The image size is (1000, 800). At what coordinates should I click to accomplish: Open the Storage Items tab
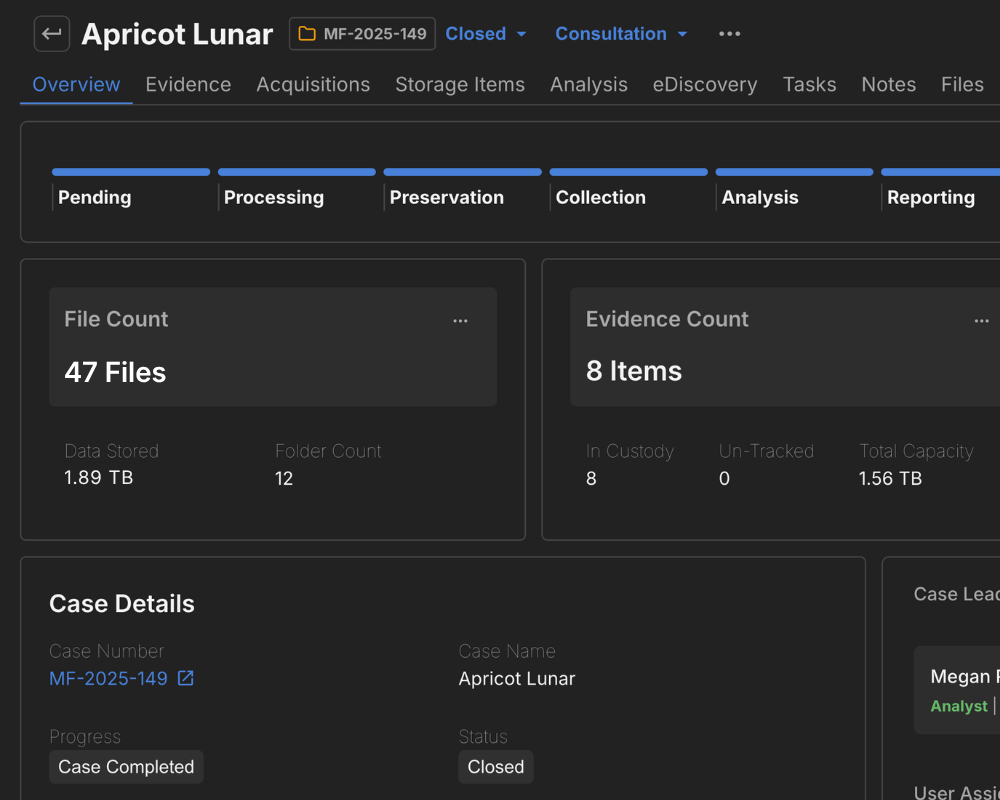tap(460, 84)
